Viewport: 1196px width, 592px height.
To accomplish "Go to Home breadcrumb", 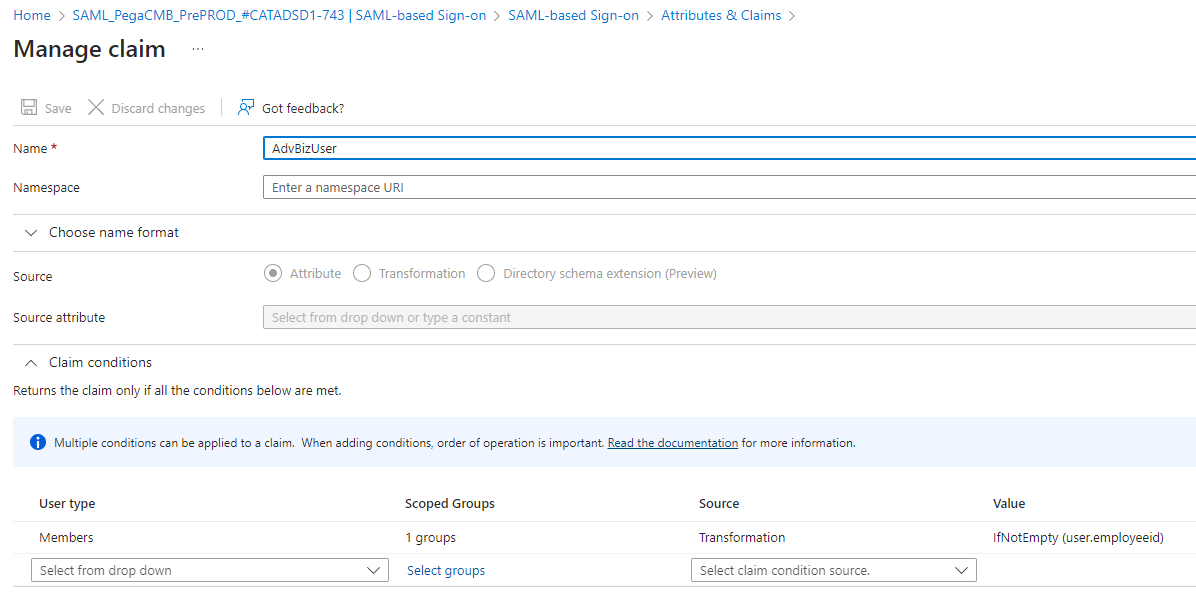I will pos(32,16).
